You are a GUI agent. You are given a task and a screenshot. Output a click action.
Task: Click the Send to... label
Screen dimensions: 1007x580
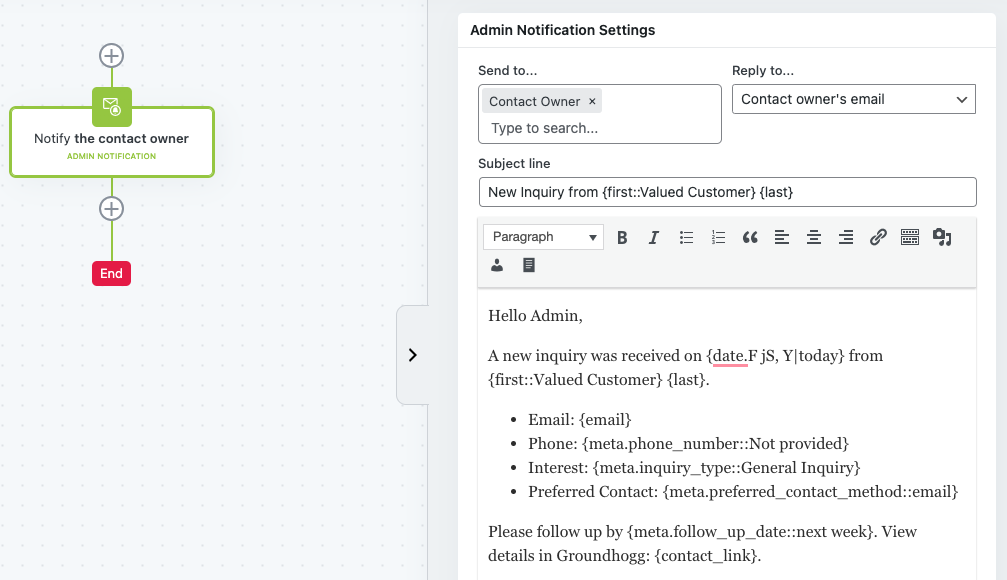pos(507,71)
